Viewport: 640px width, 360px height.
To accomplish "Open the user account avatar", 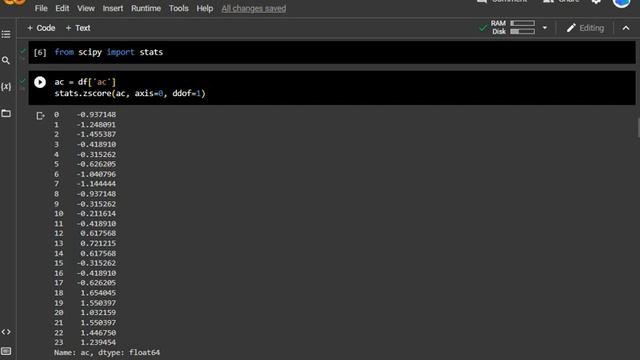I will (621, 3).
